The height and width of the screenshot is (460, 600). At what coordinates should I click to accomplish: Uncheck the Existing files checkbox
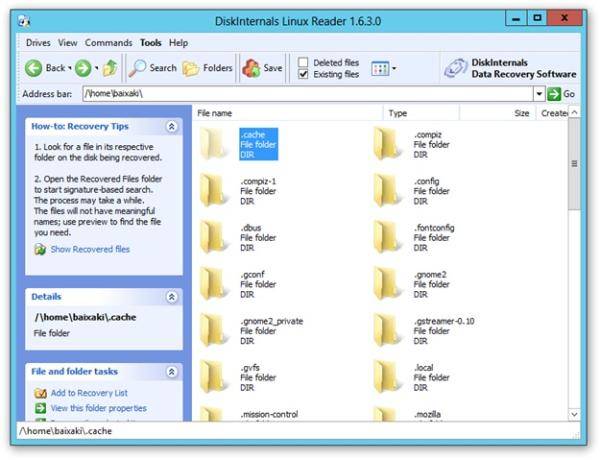[303, 74]
